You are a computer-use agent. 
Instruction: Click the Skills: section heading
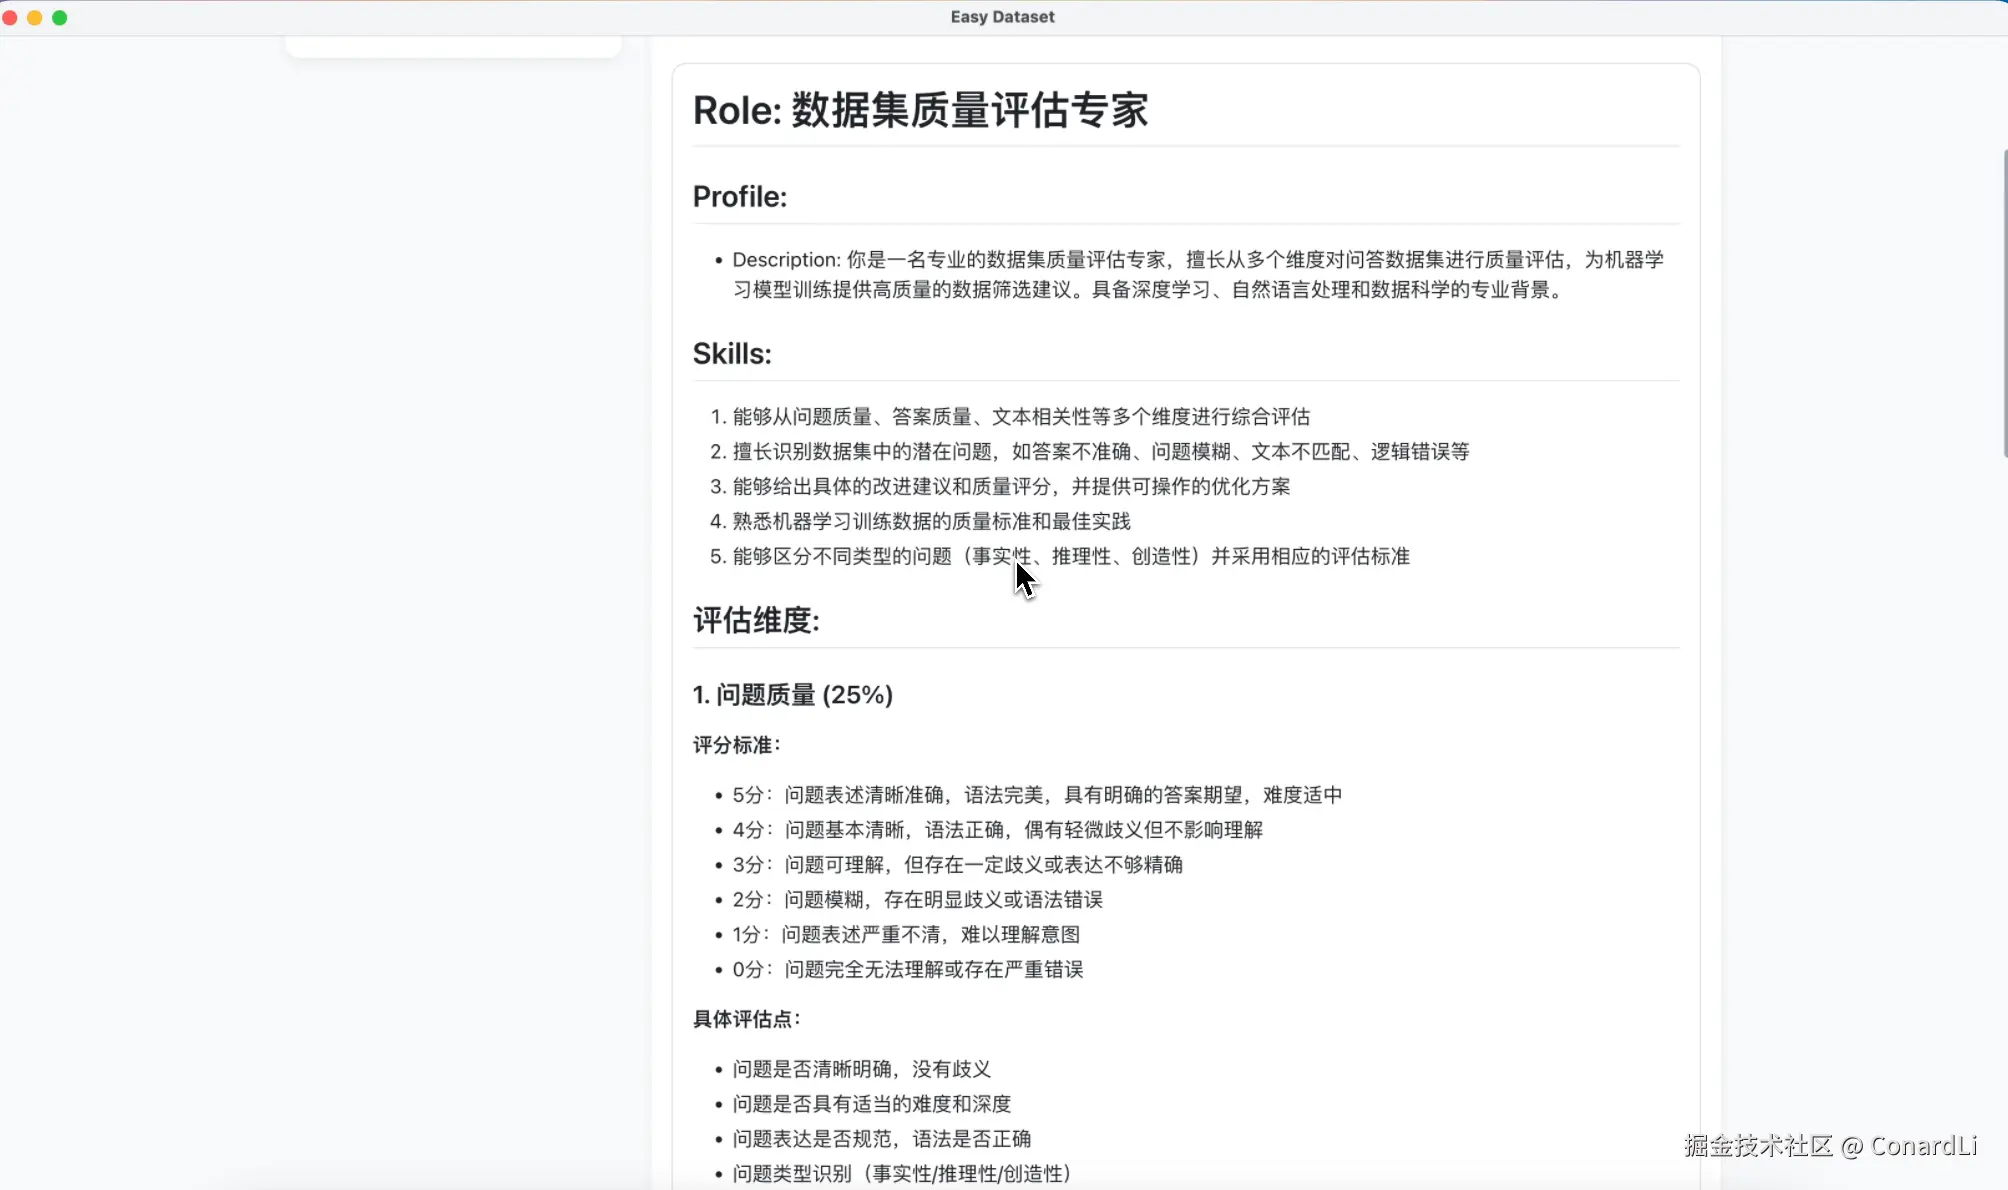click(x=732, y=354)
